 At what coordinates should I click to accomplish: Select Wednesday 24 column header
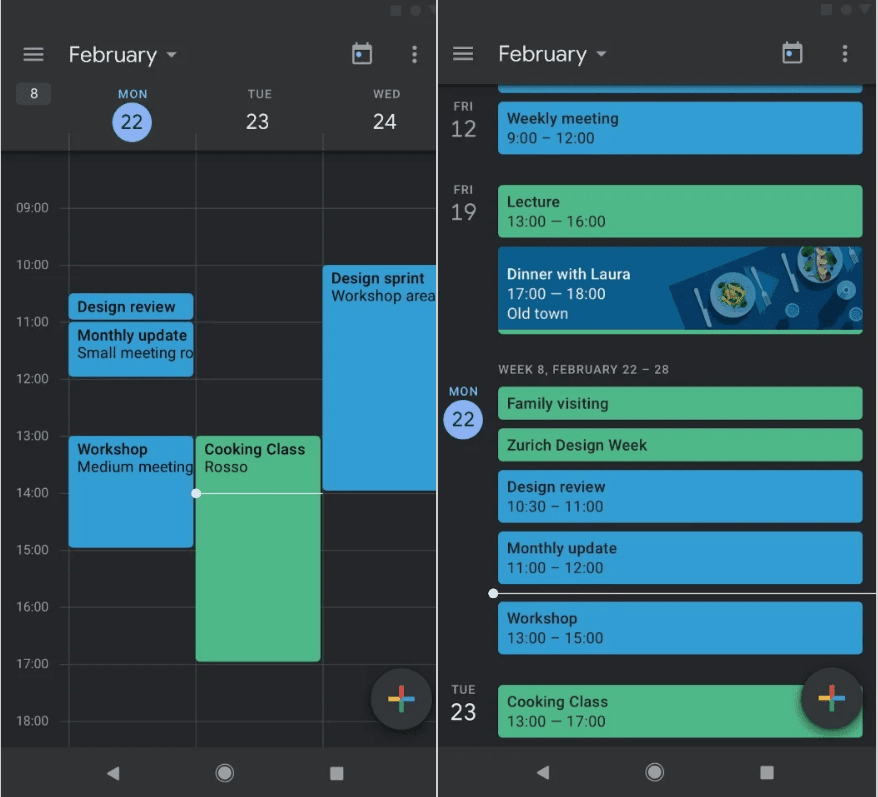pyautogui.click(x=385, y=111)
